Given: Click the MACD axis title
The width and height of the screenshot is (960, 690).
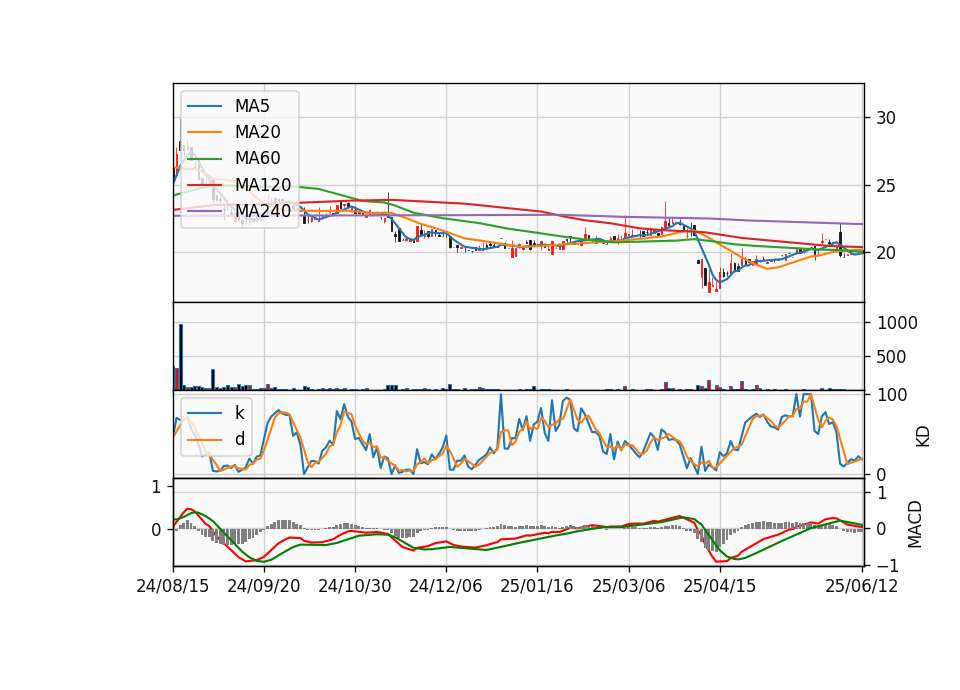Looking at the screenshot, I should tap(915, 524).
